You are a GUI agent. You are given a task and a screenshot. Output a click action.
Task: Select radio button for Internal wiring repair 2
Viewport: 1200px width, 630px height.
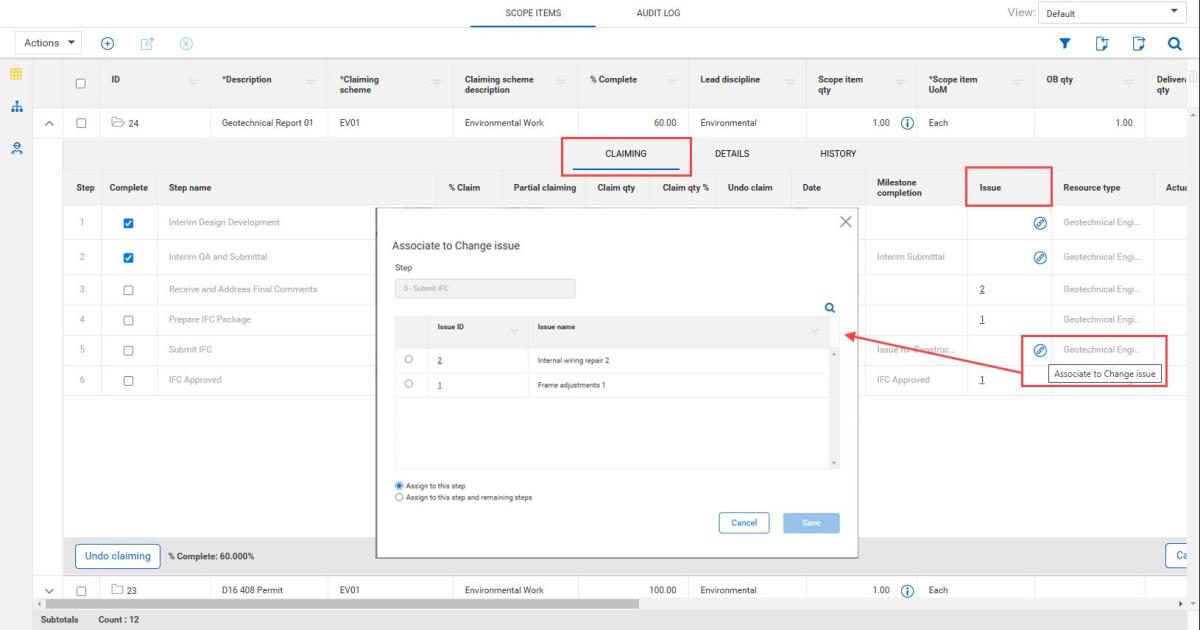point(409,359)
